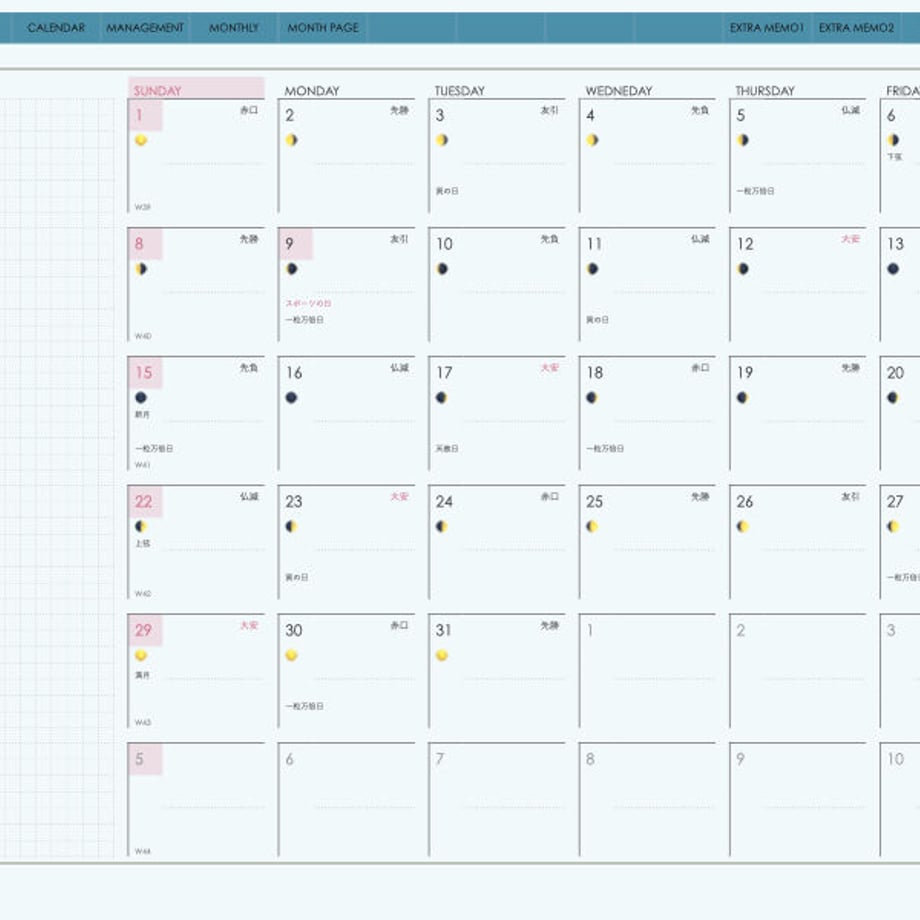Screen dimensions: 920x920
Task: Click the moon phase icon on the 2nd
Action: pyautogui.click(x=292, y=140)
